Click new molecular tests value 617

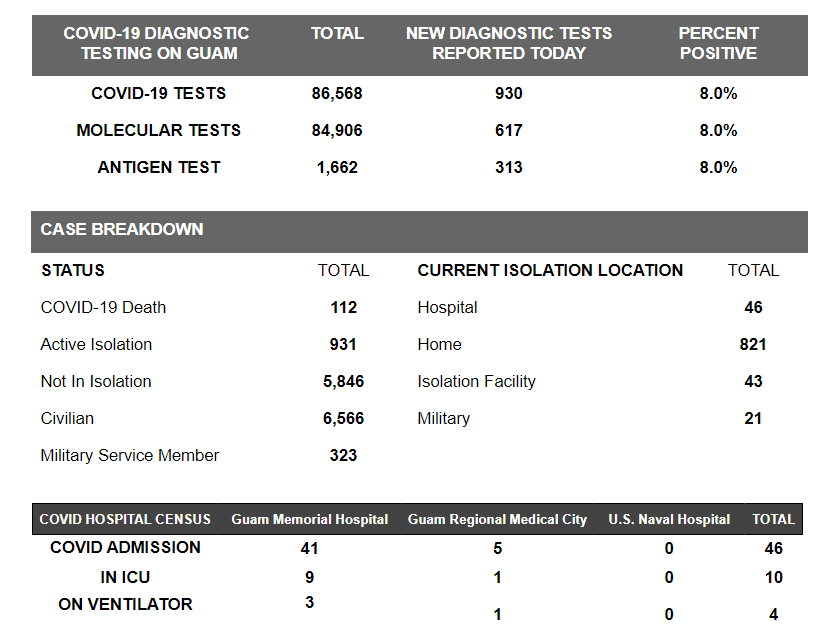[x=509, y=130]
